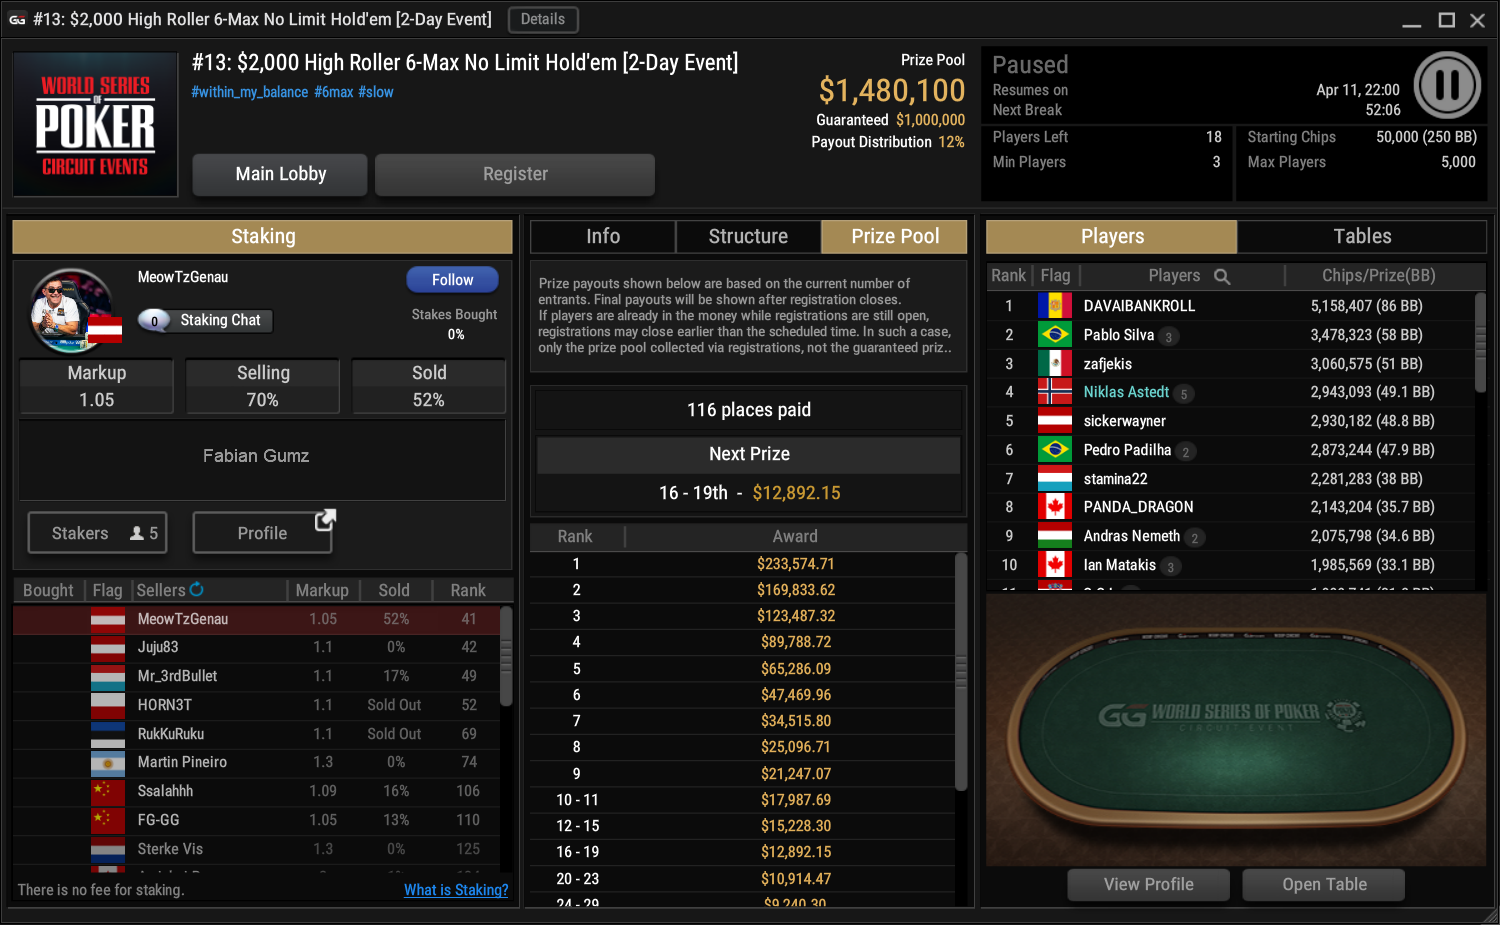Image resolution: width=1500 pixels, height=925 pixels.
Task: Click the WSOP Circuit Events logo
Action: click(x=95, y=125)
